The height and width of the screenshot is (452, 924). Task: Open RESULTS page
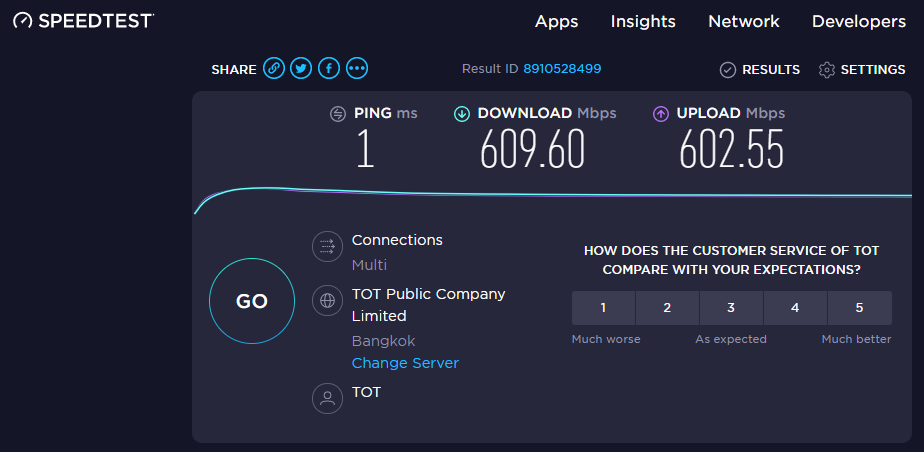pos(771,70)
